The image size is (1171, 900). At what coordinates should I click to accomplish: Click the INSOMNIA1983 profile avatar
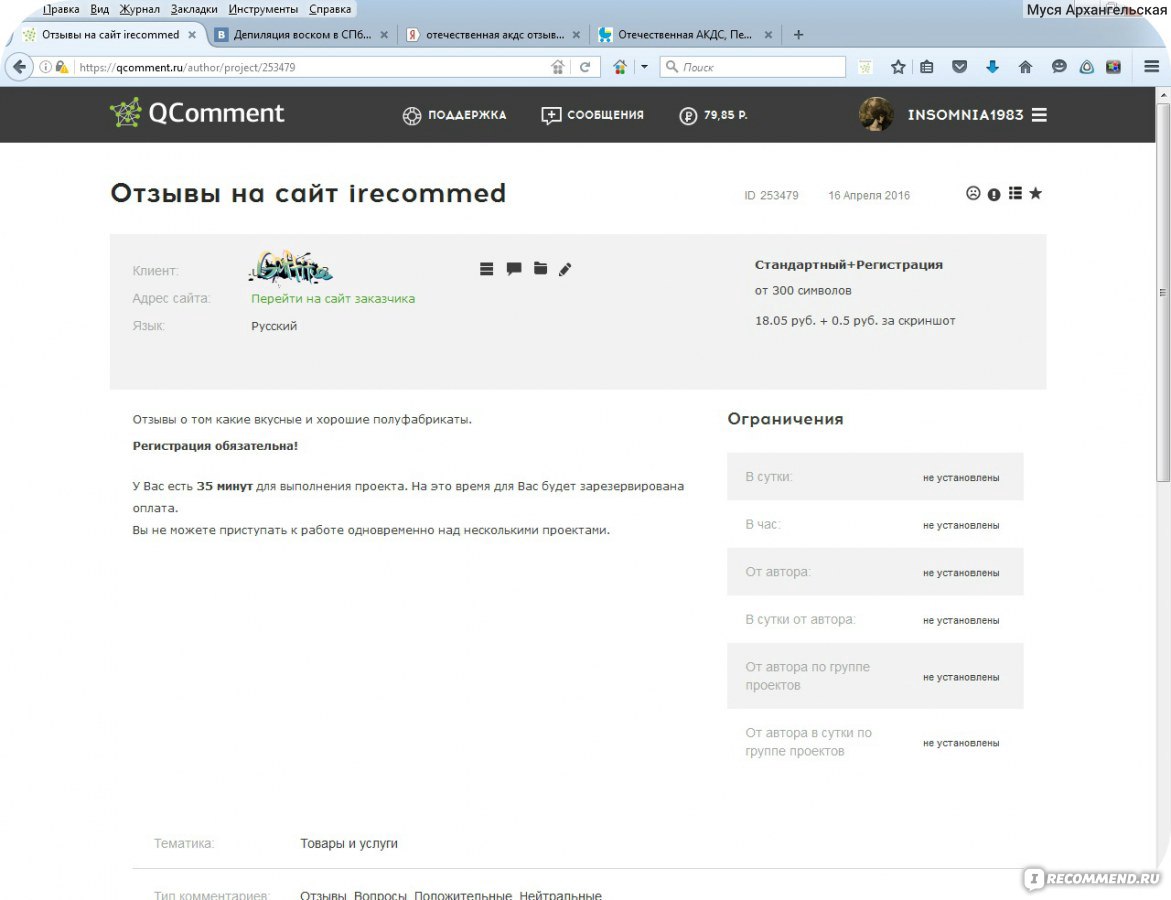(876, 114)
